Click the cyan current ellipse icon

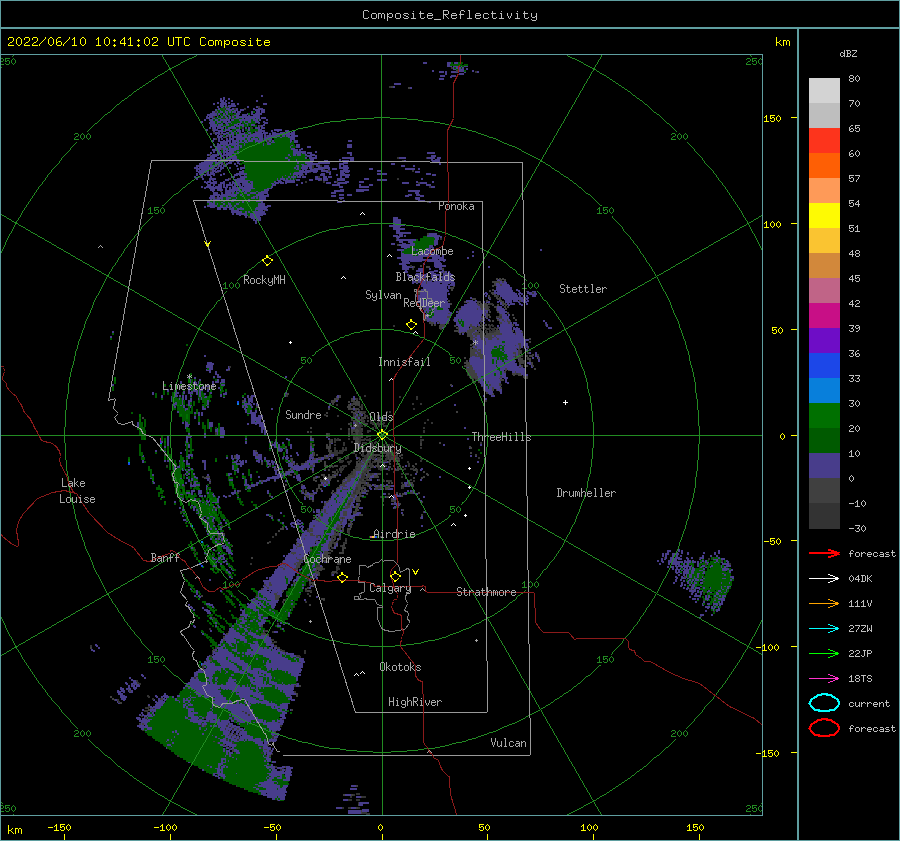point(824,703)
